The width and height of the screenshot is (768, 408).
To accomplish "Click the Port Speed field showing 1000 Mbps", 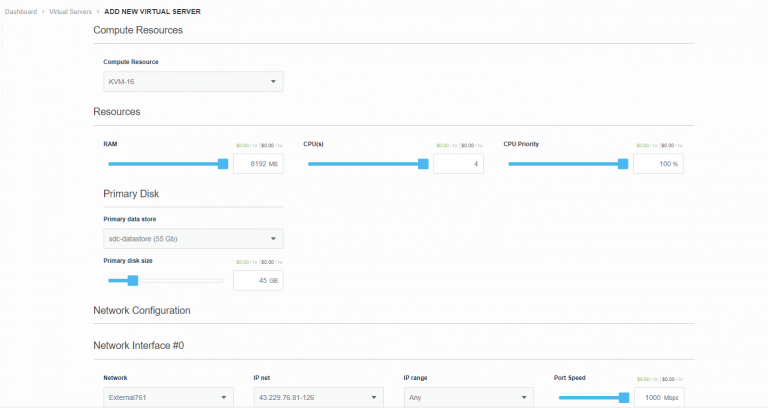I will click(x=659, y=398).
